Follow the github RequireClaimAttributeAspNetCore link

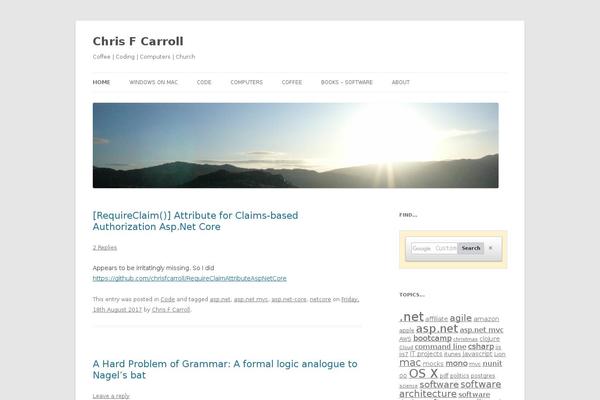point(189,278)
